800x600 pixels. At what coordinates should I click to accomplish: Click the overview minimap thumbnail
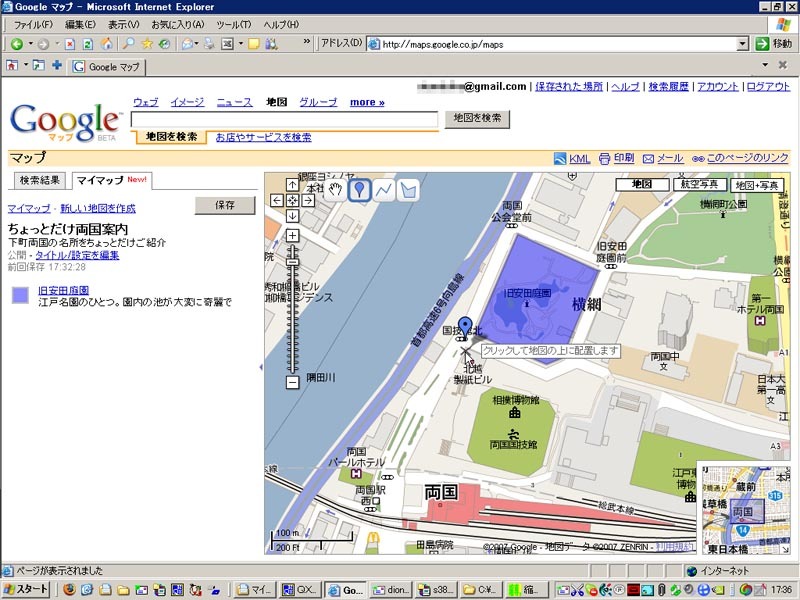pos(744,510)
